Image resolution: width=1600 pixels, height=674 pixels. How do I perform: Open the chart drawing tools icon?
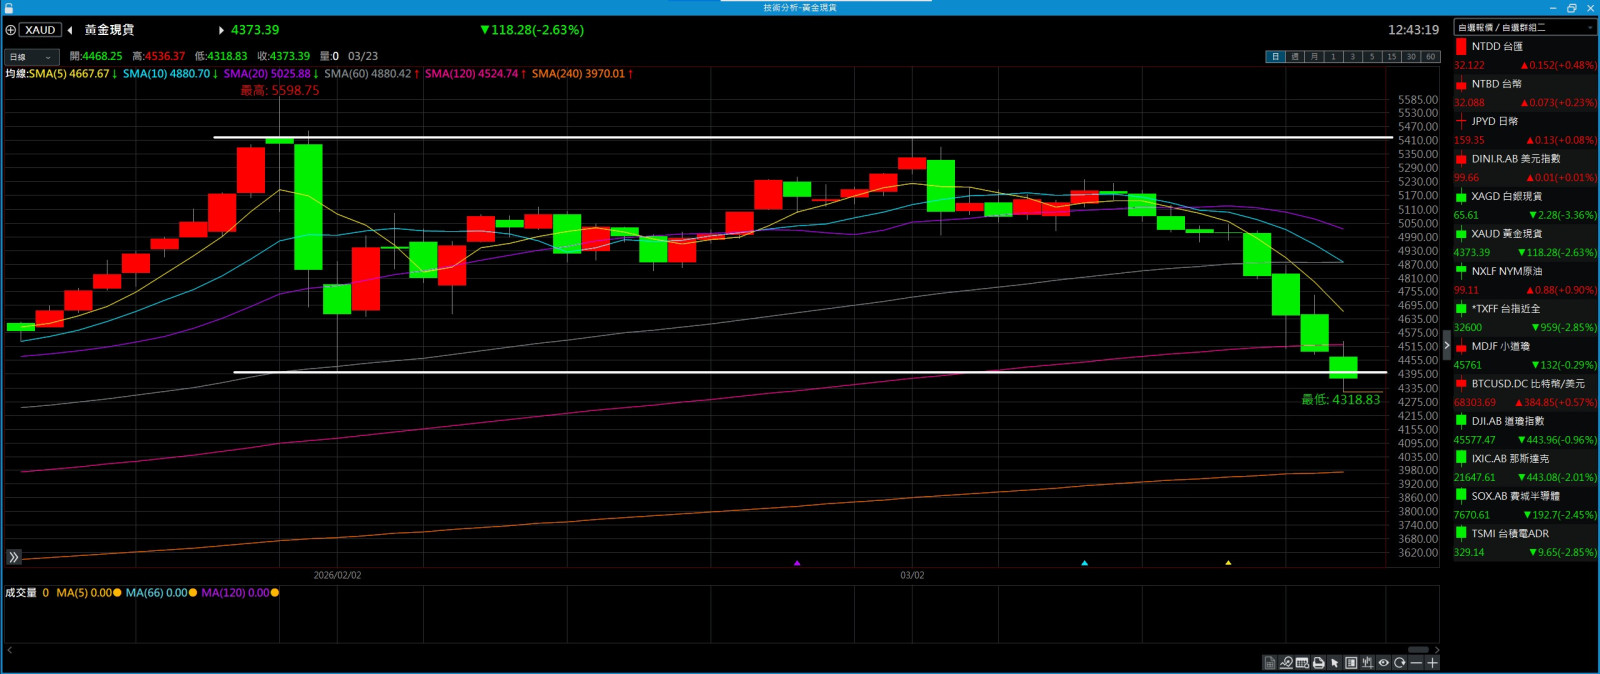pos(1286,663)
